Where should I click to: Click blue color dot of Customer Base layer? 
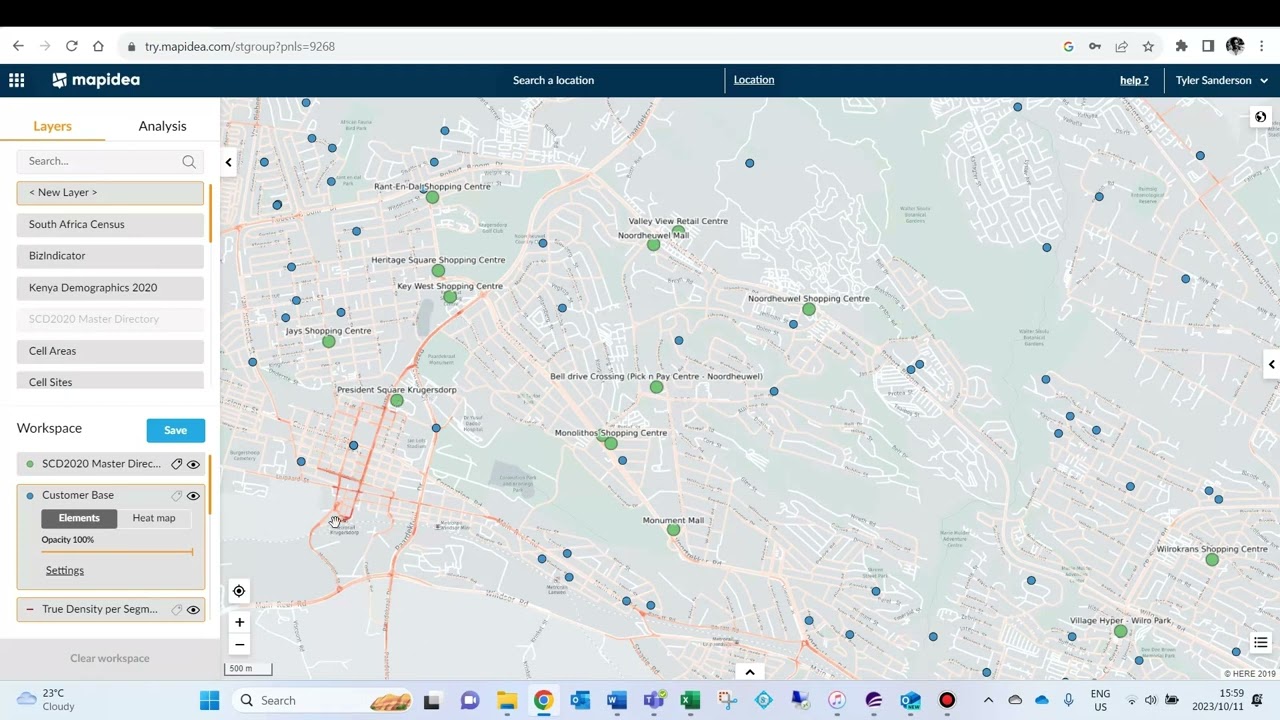30,495
